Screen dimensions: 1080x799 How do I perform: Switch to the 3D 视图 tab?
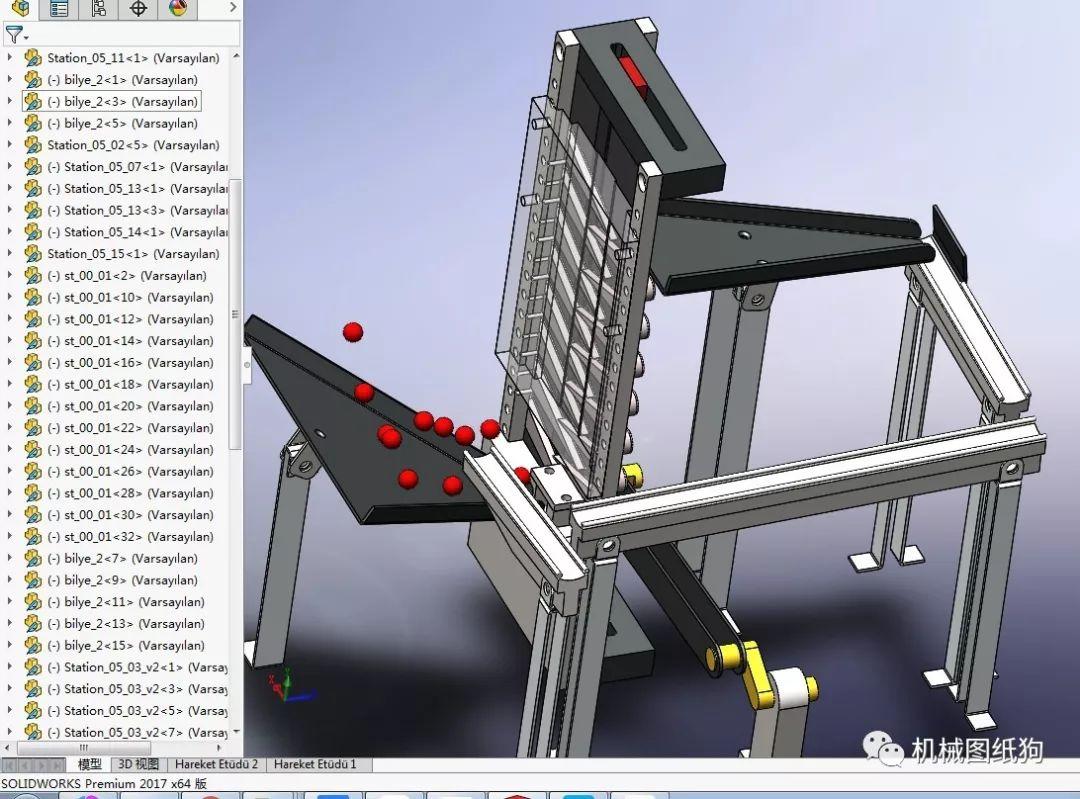pyautogui.click(x=138, y=764)
